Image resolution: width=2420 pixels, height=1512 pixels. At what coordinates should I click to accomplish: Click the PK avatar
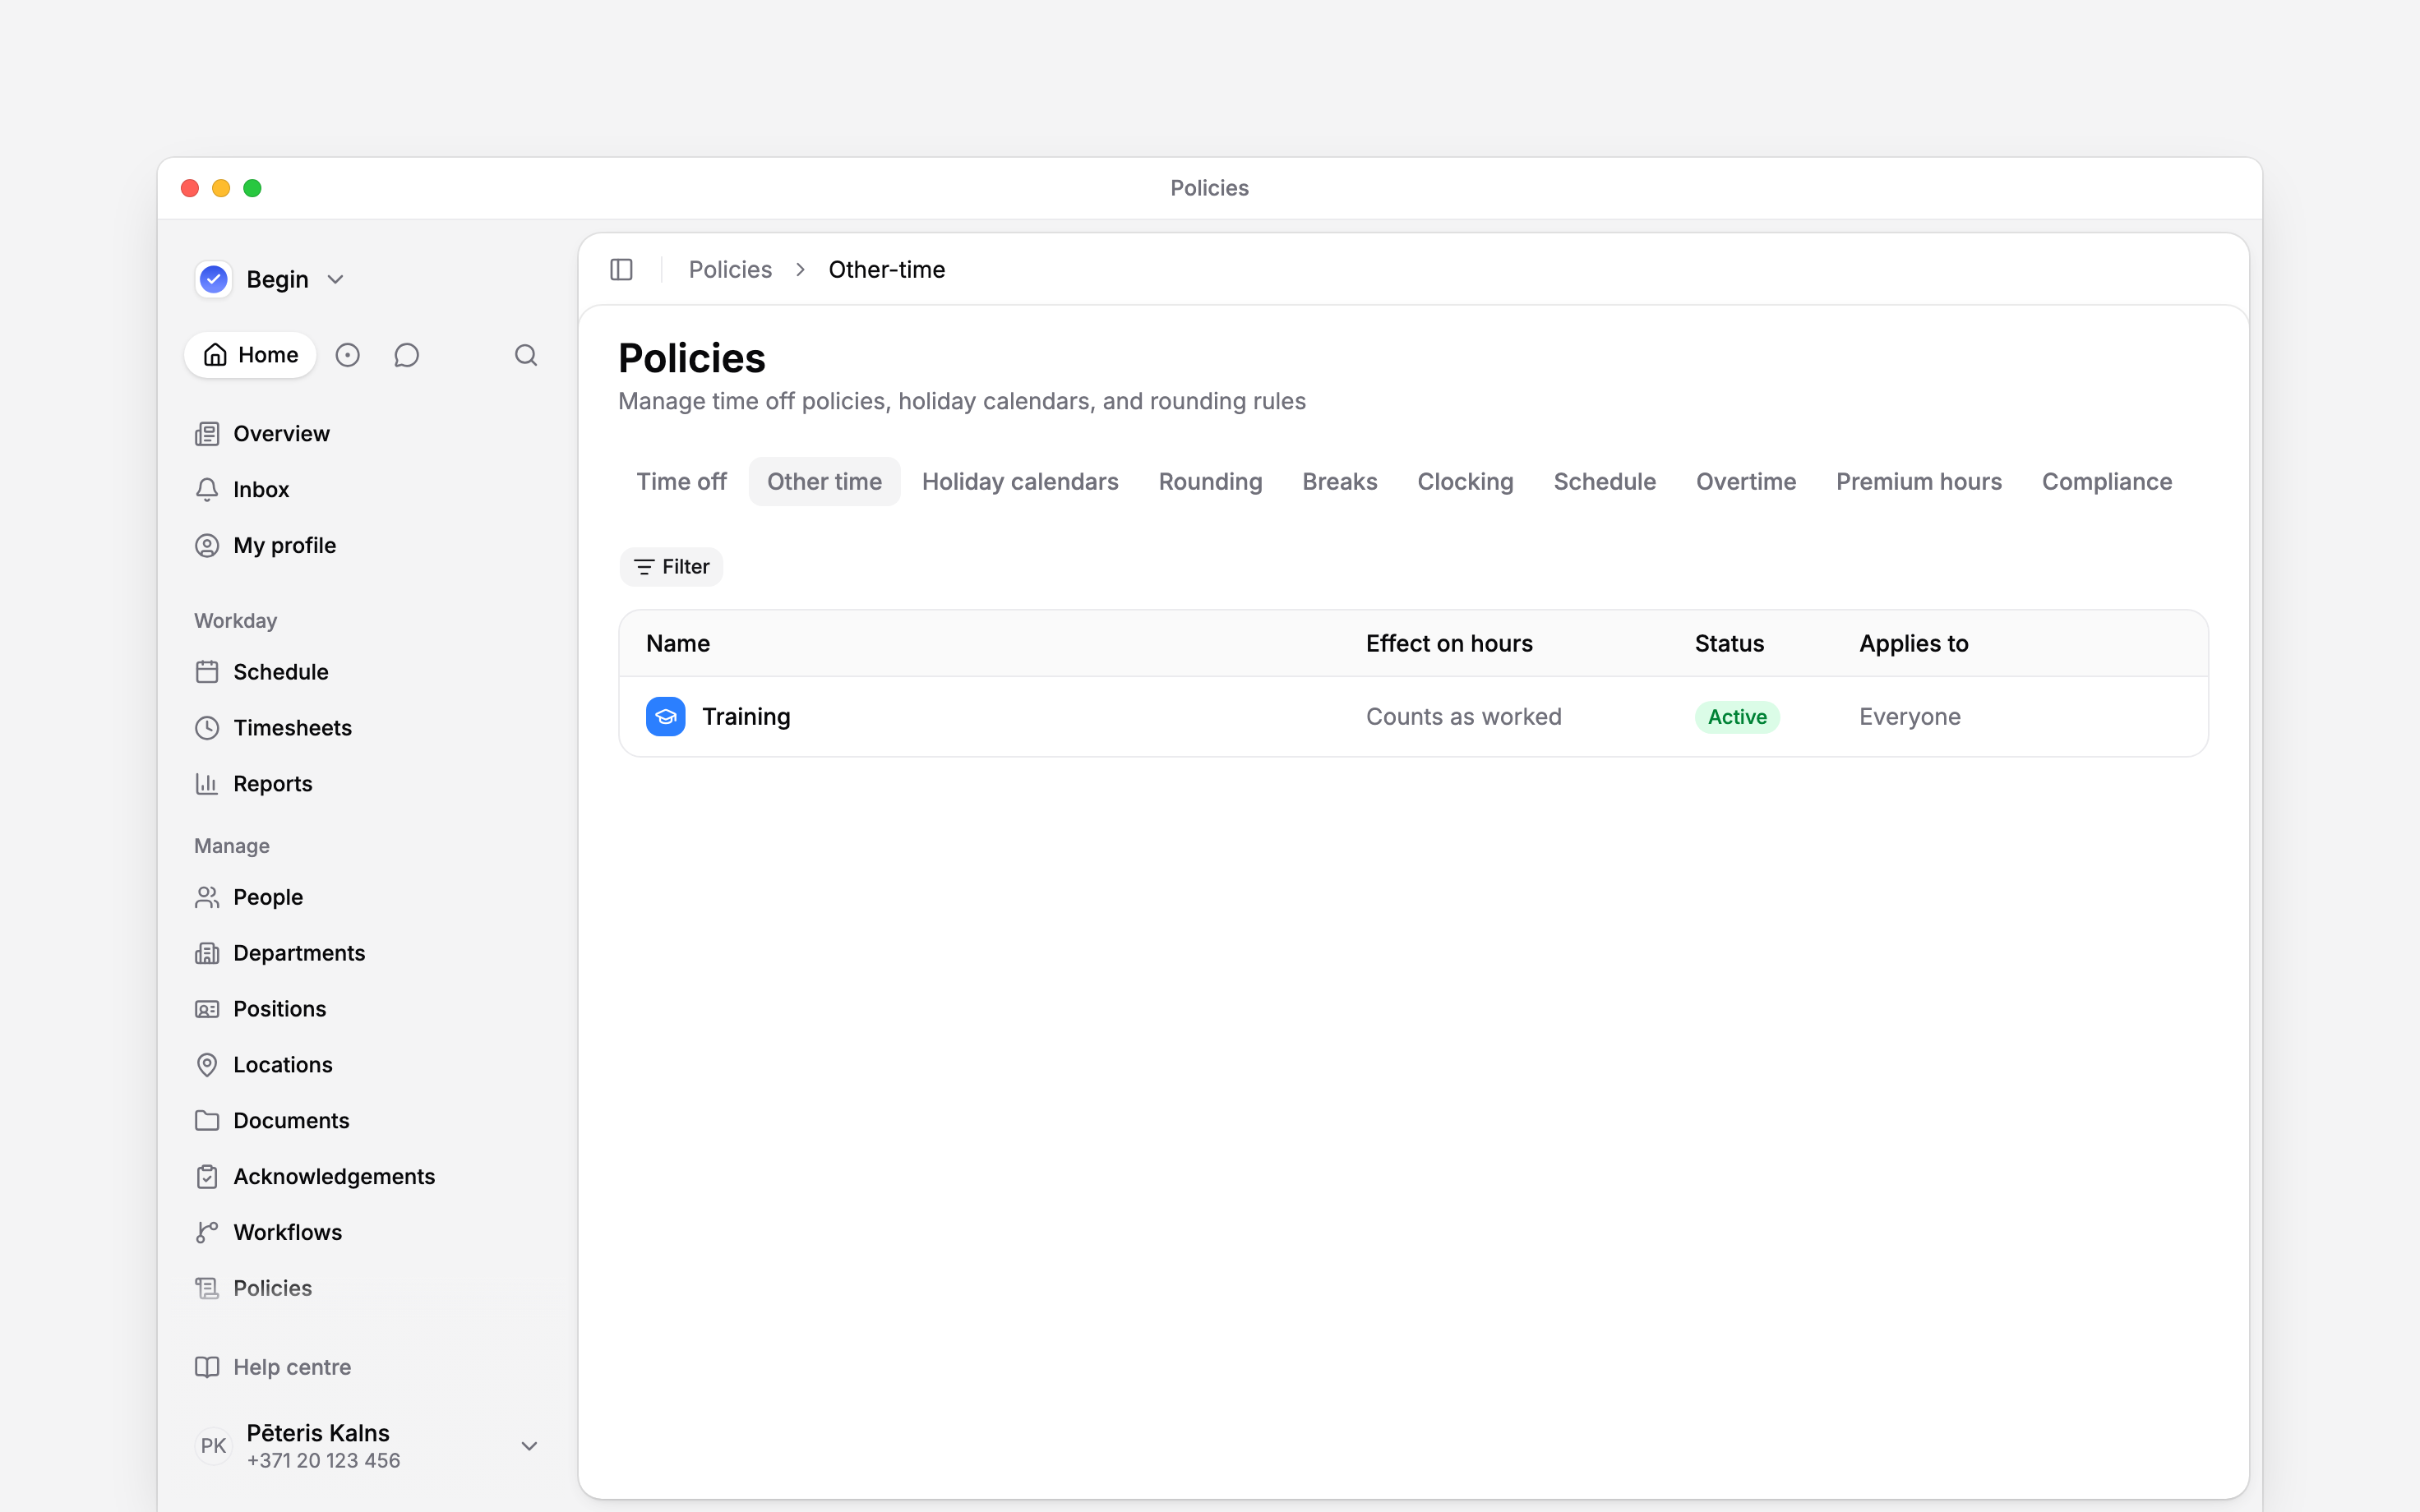pos(213,1446)
